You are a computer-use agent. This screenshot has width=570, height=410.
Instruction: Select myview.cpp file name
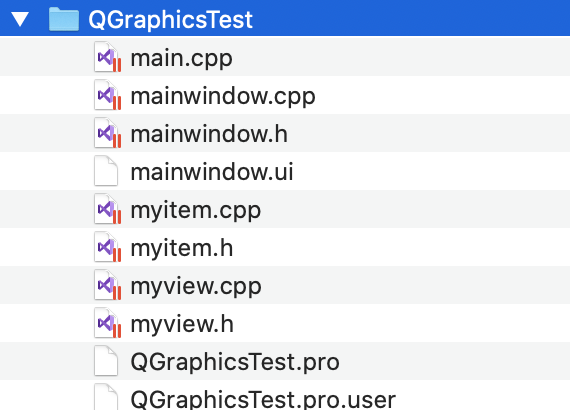pyautogui.click(x=196, y=286)
